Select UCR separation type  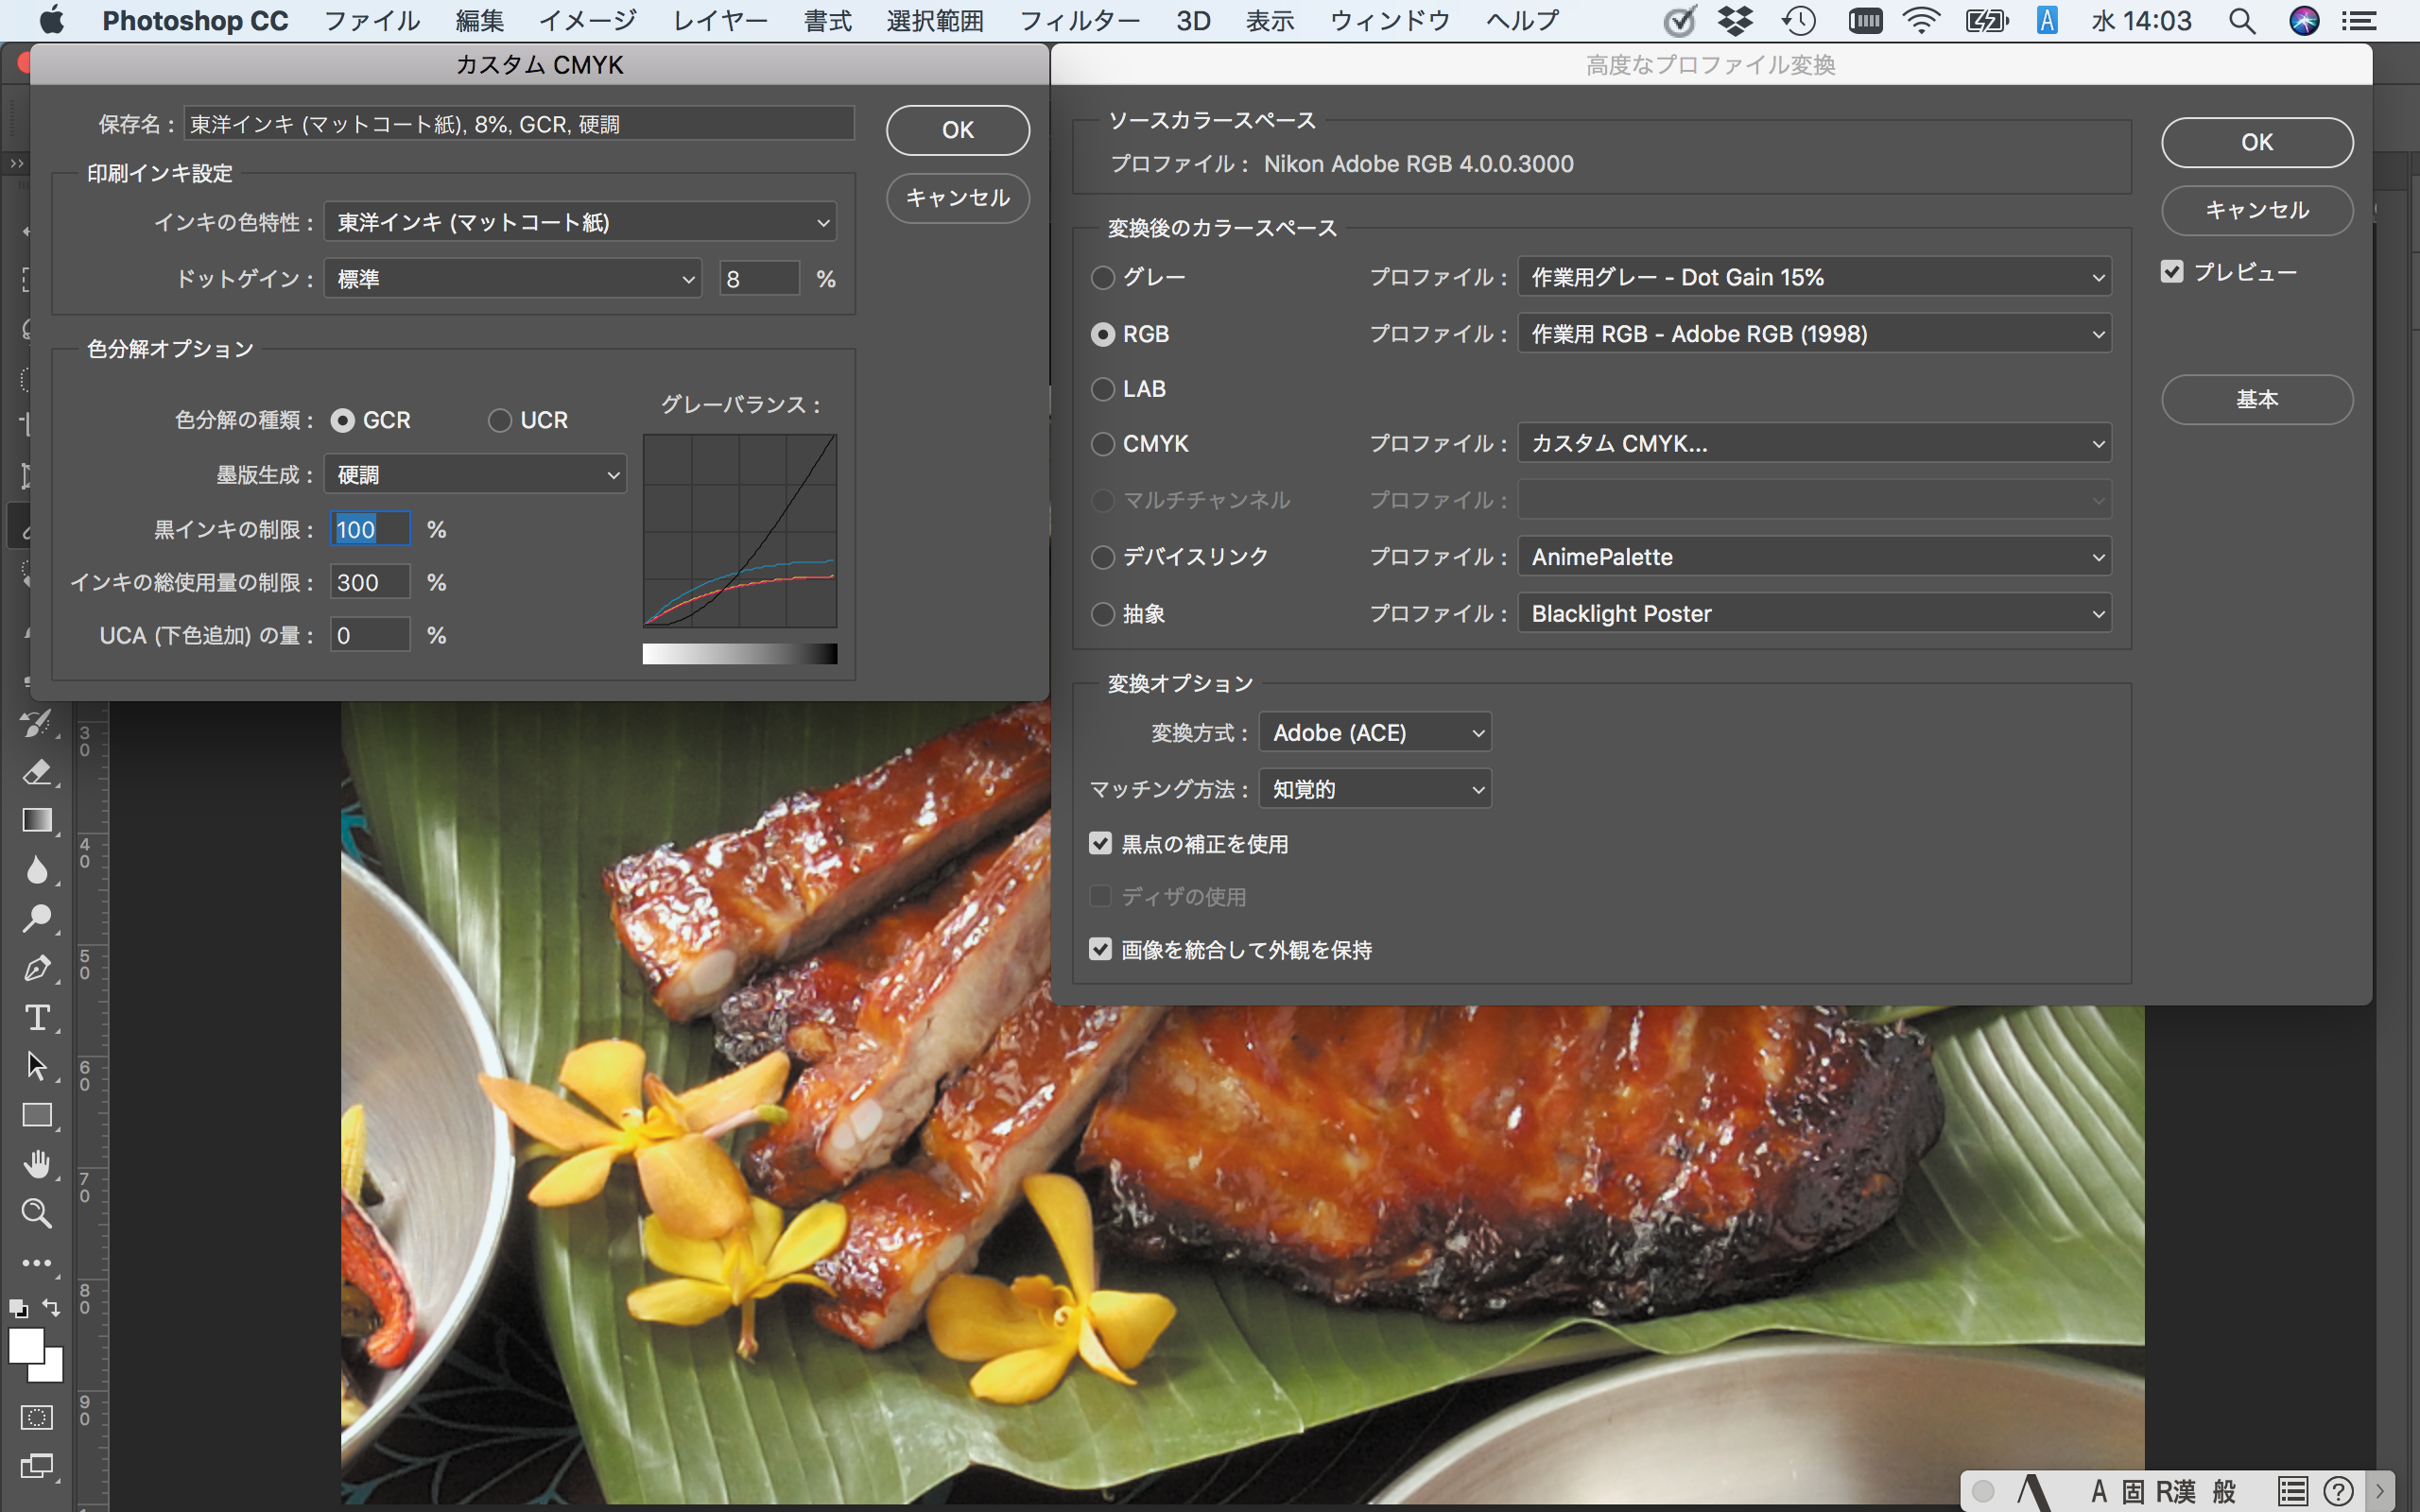click(500, 420)
